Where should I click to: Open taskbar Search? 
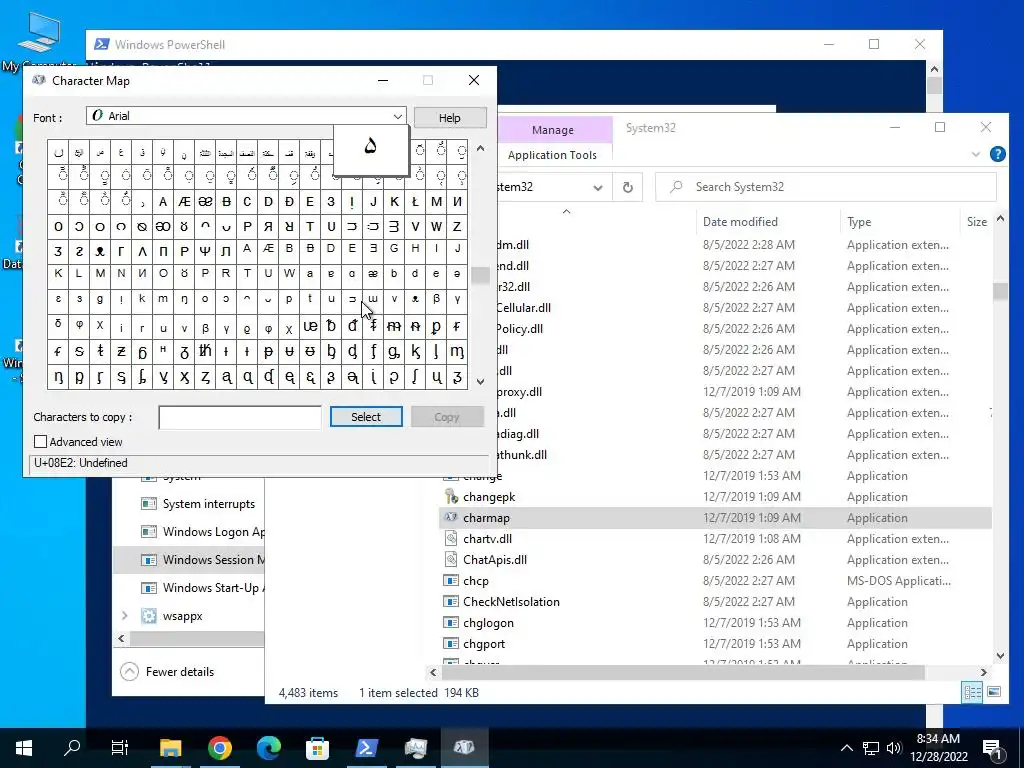72,747
